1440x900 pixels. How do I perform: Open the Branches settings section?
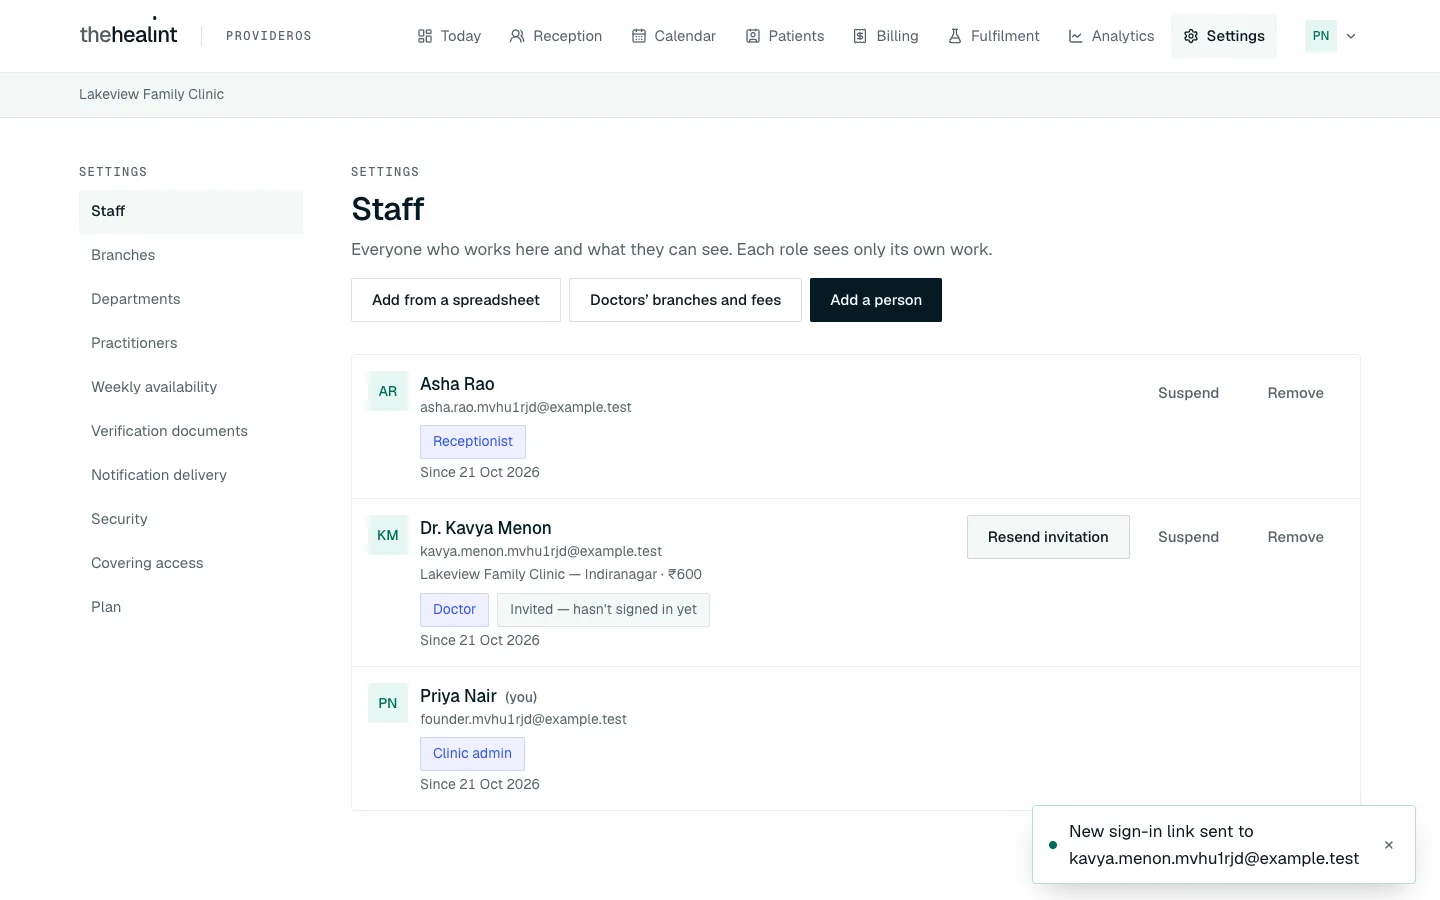tap(191, 255)
